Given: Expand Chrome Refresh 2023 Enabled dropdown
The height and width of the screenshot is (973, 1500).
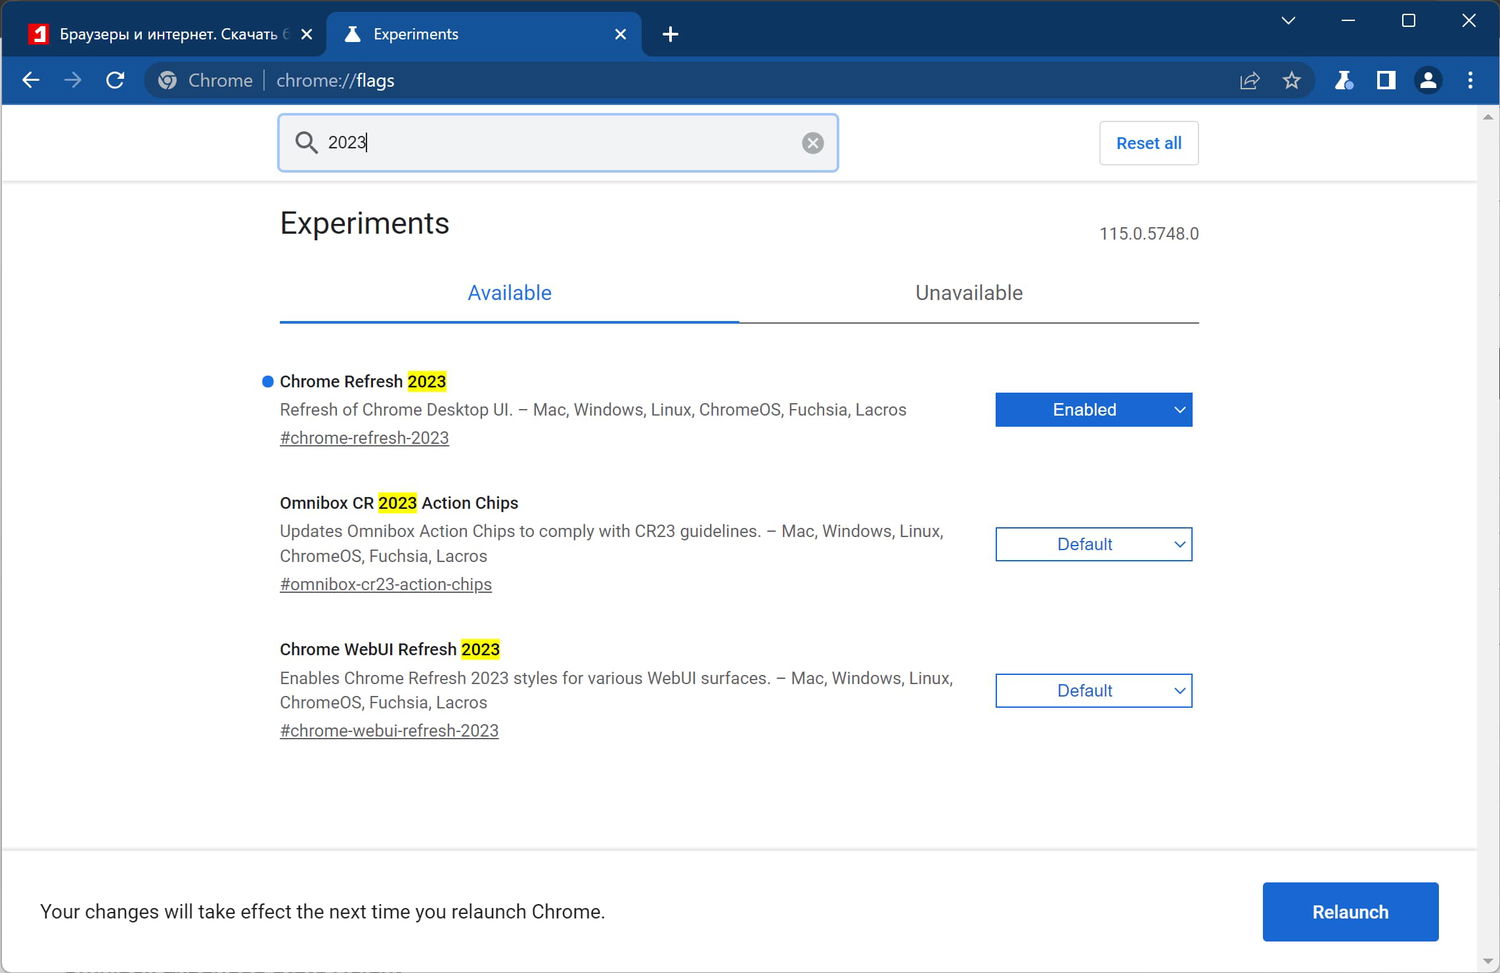Looking at the screenshot, I should click(1093, 410).
